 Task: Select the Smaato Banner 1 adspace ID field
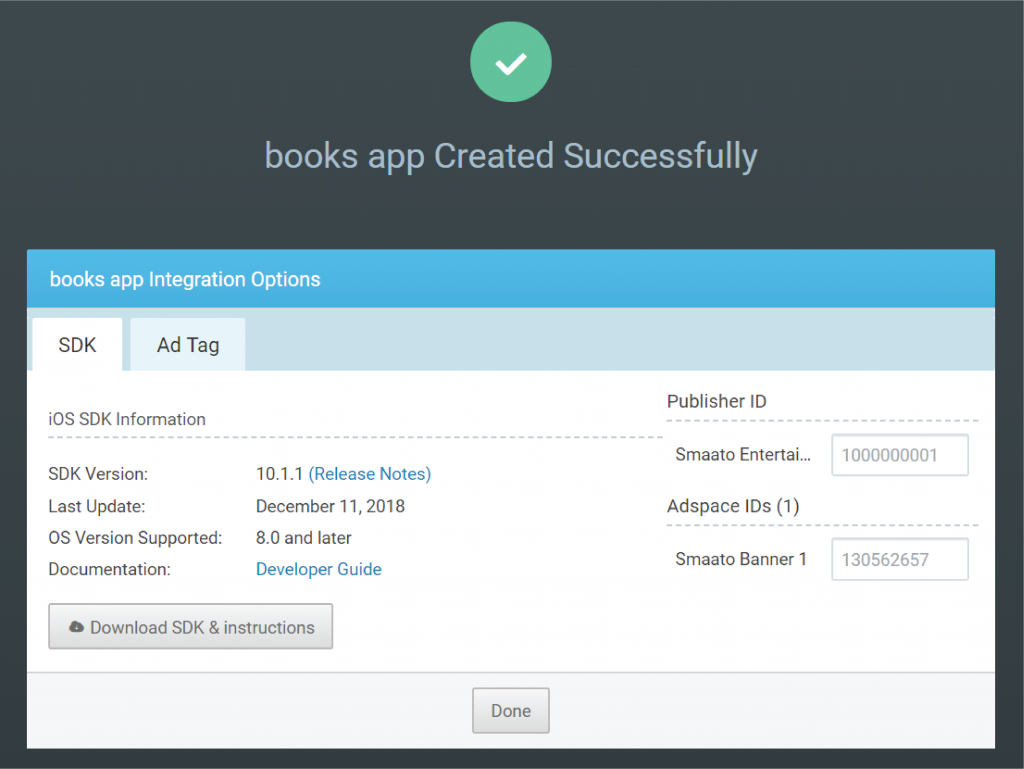[x=900, y=559]
